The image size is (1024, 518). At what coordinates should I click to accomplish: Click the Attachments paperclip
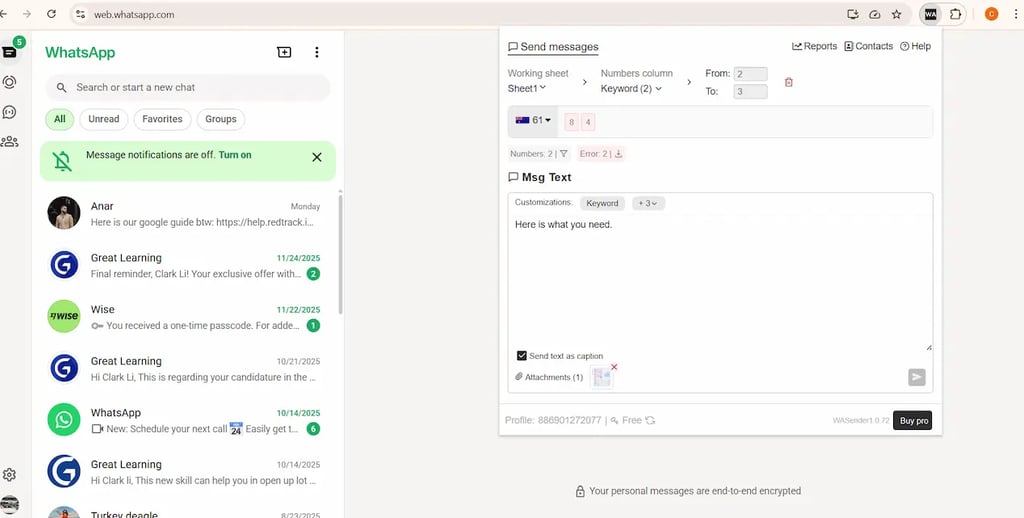click(x=519, y=377)
